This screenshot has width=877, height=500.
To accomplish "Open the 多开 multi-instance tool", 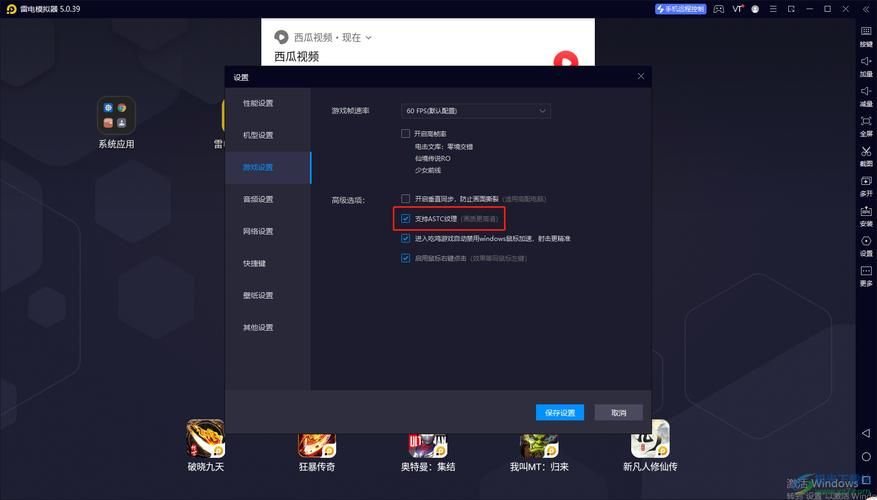I will click(x=866, y=186).
